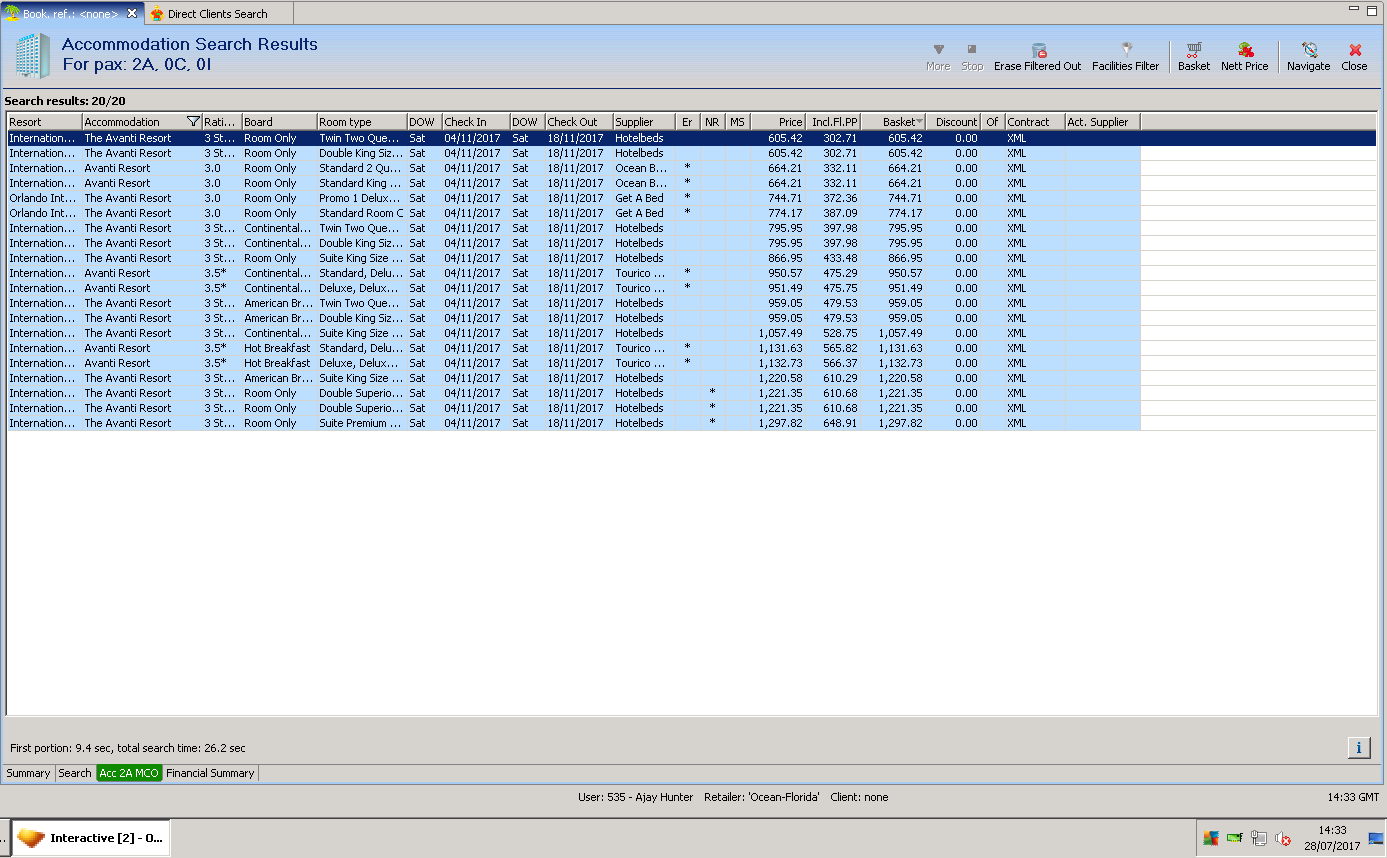
Task: Open Interactive [2] taskbar button
Action: 90,838
